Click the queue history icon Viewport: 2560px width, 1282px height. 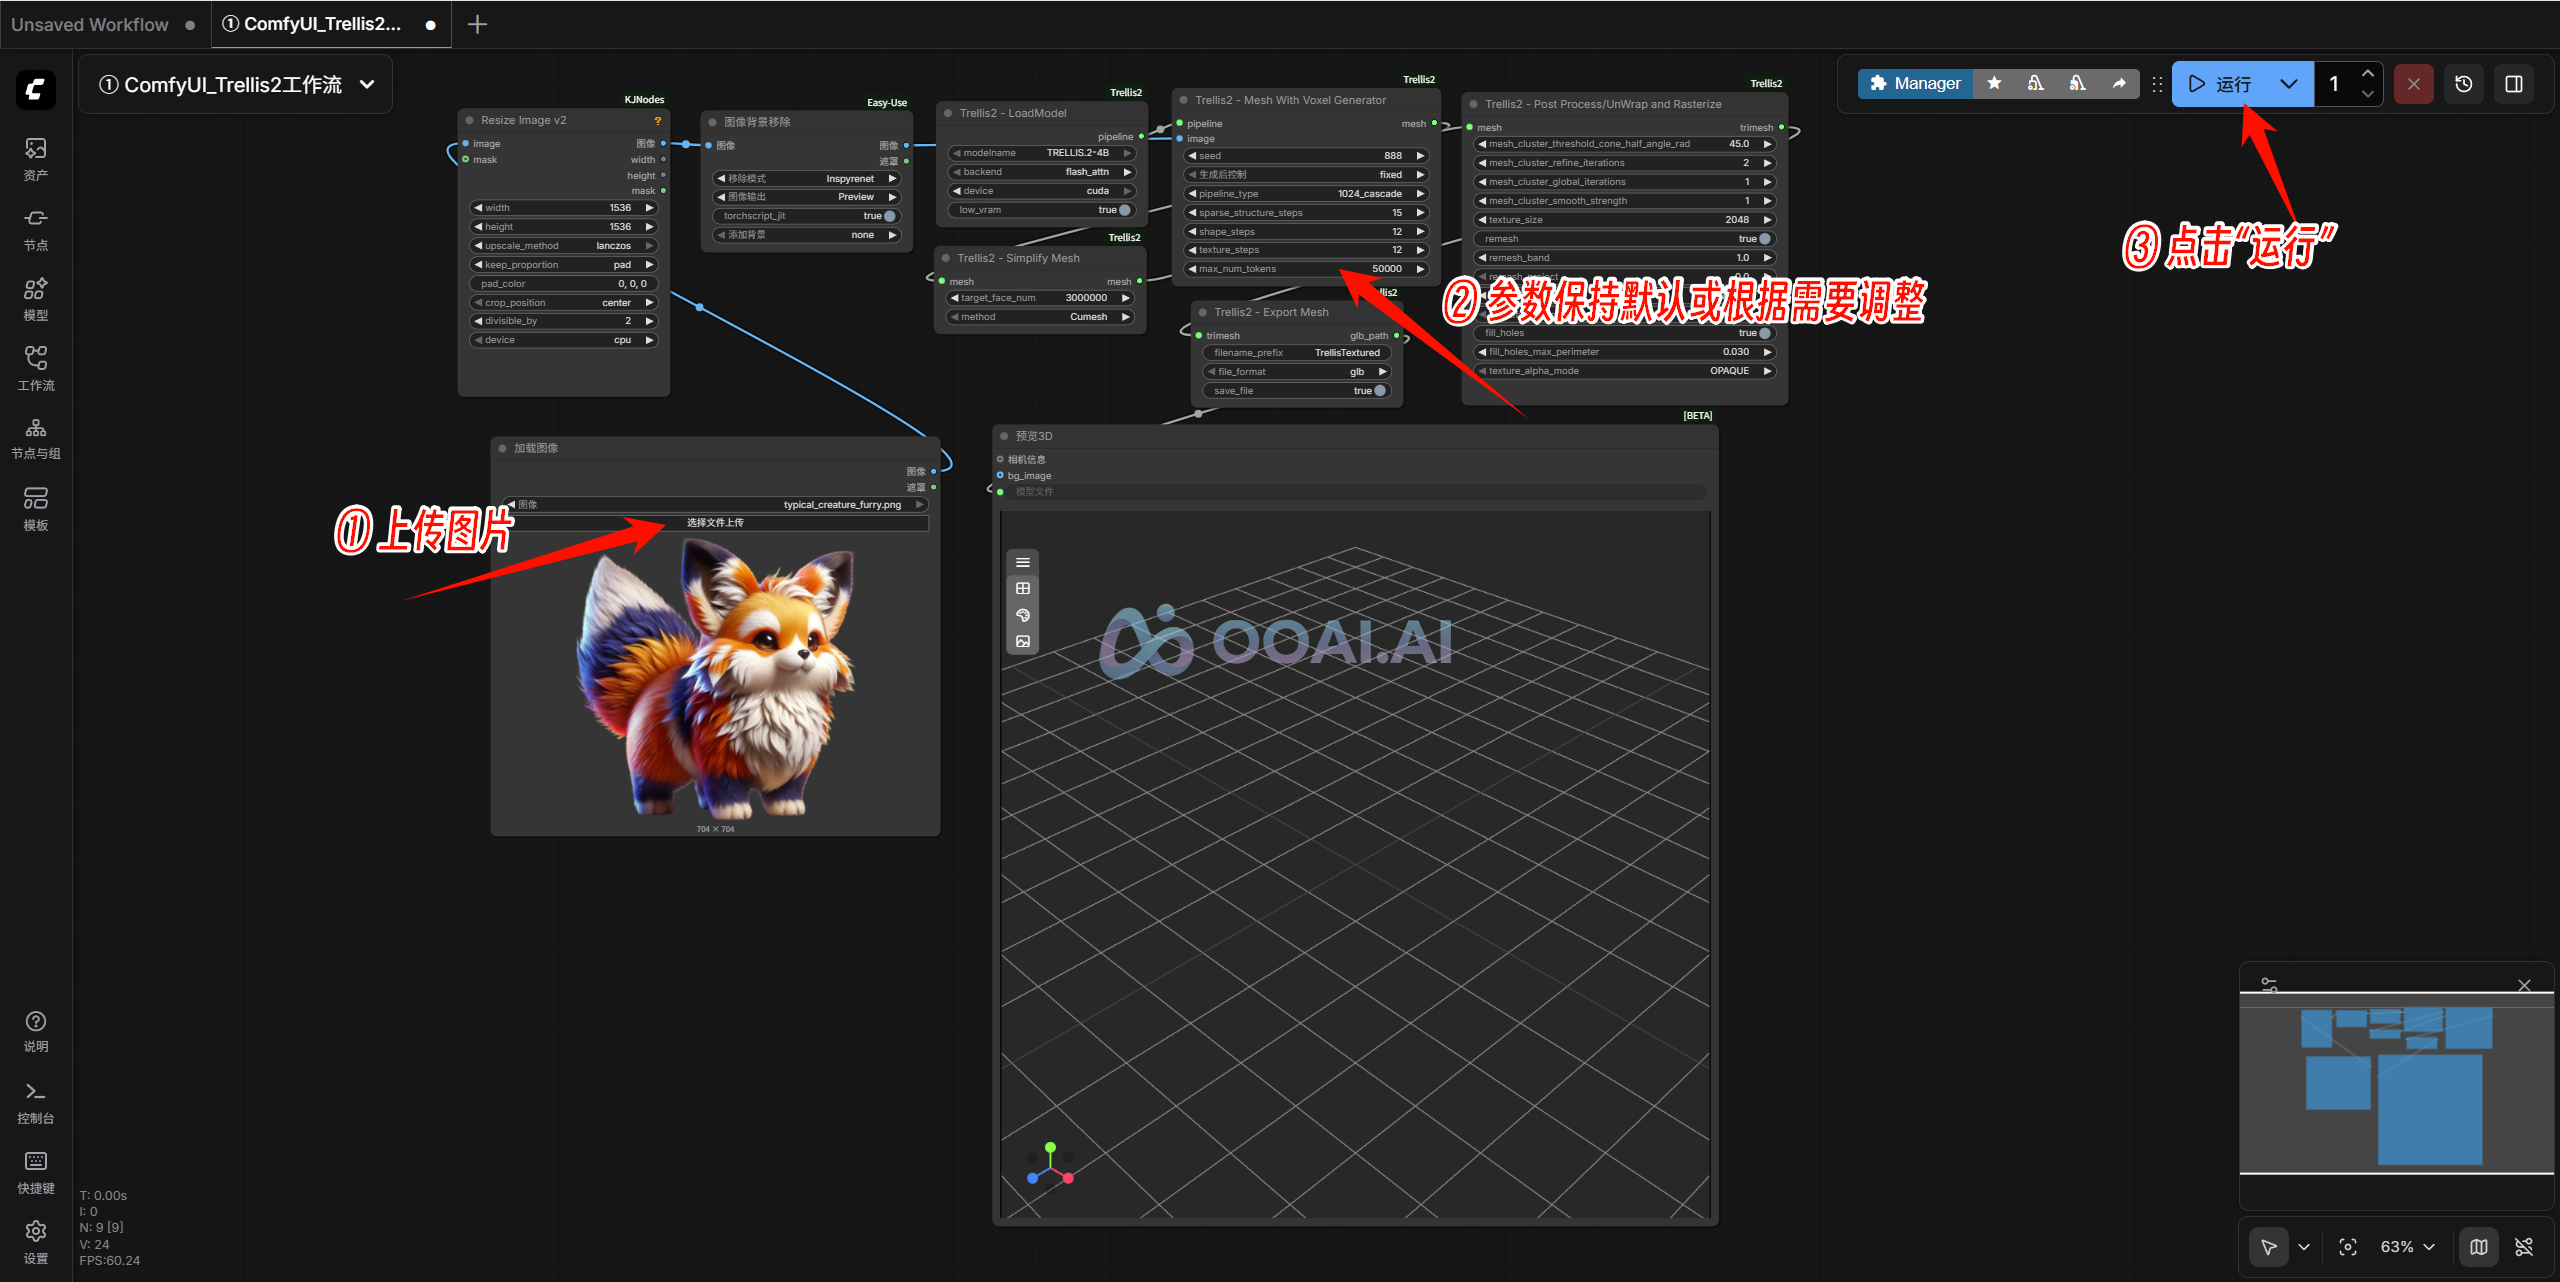click(x=2464, y=84)
